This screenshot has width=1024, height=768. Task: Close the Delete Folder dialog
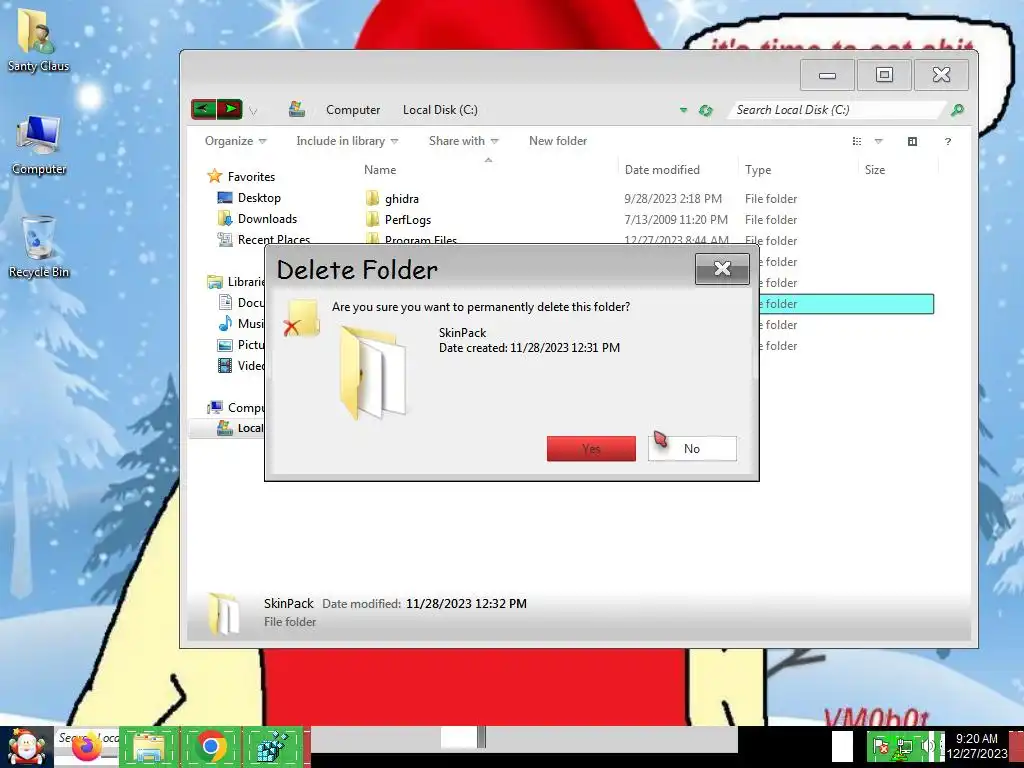pos(722,268)
